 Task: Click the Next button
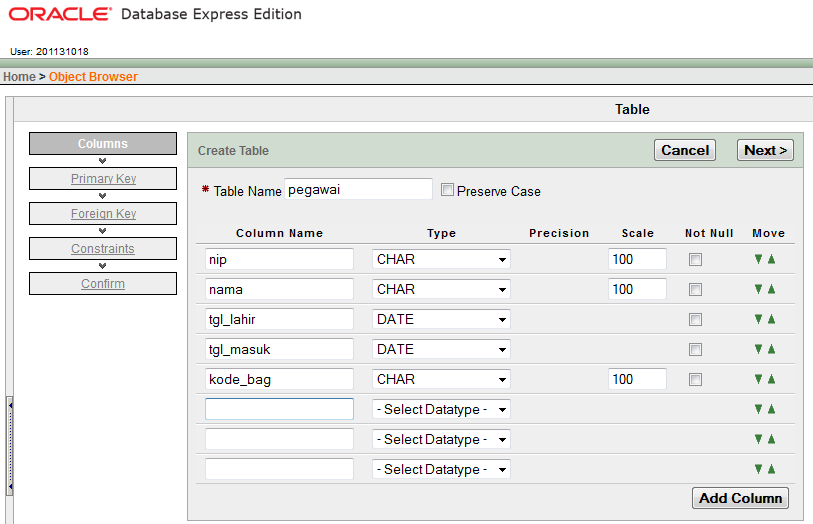click(766, 150)
